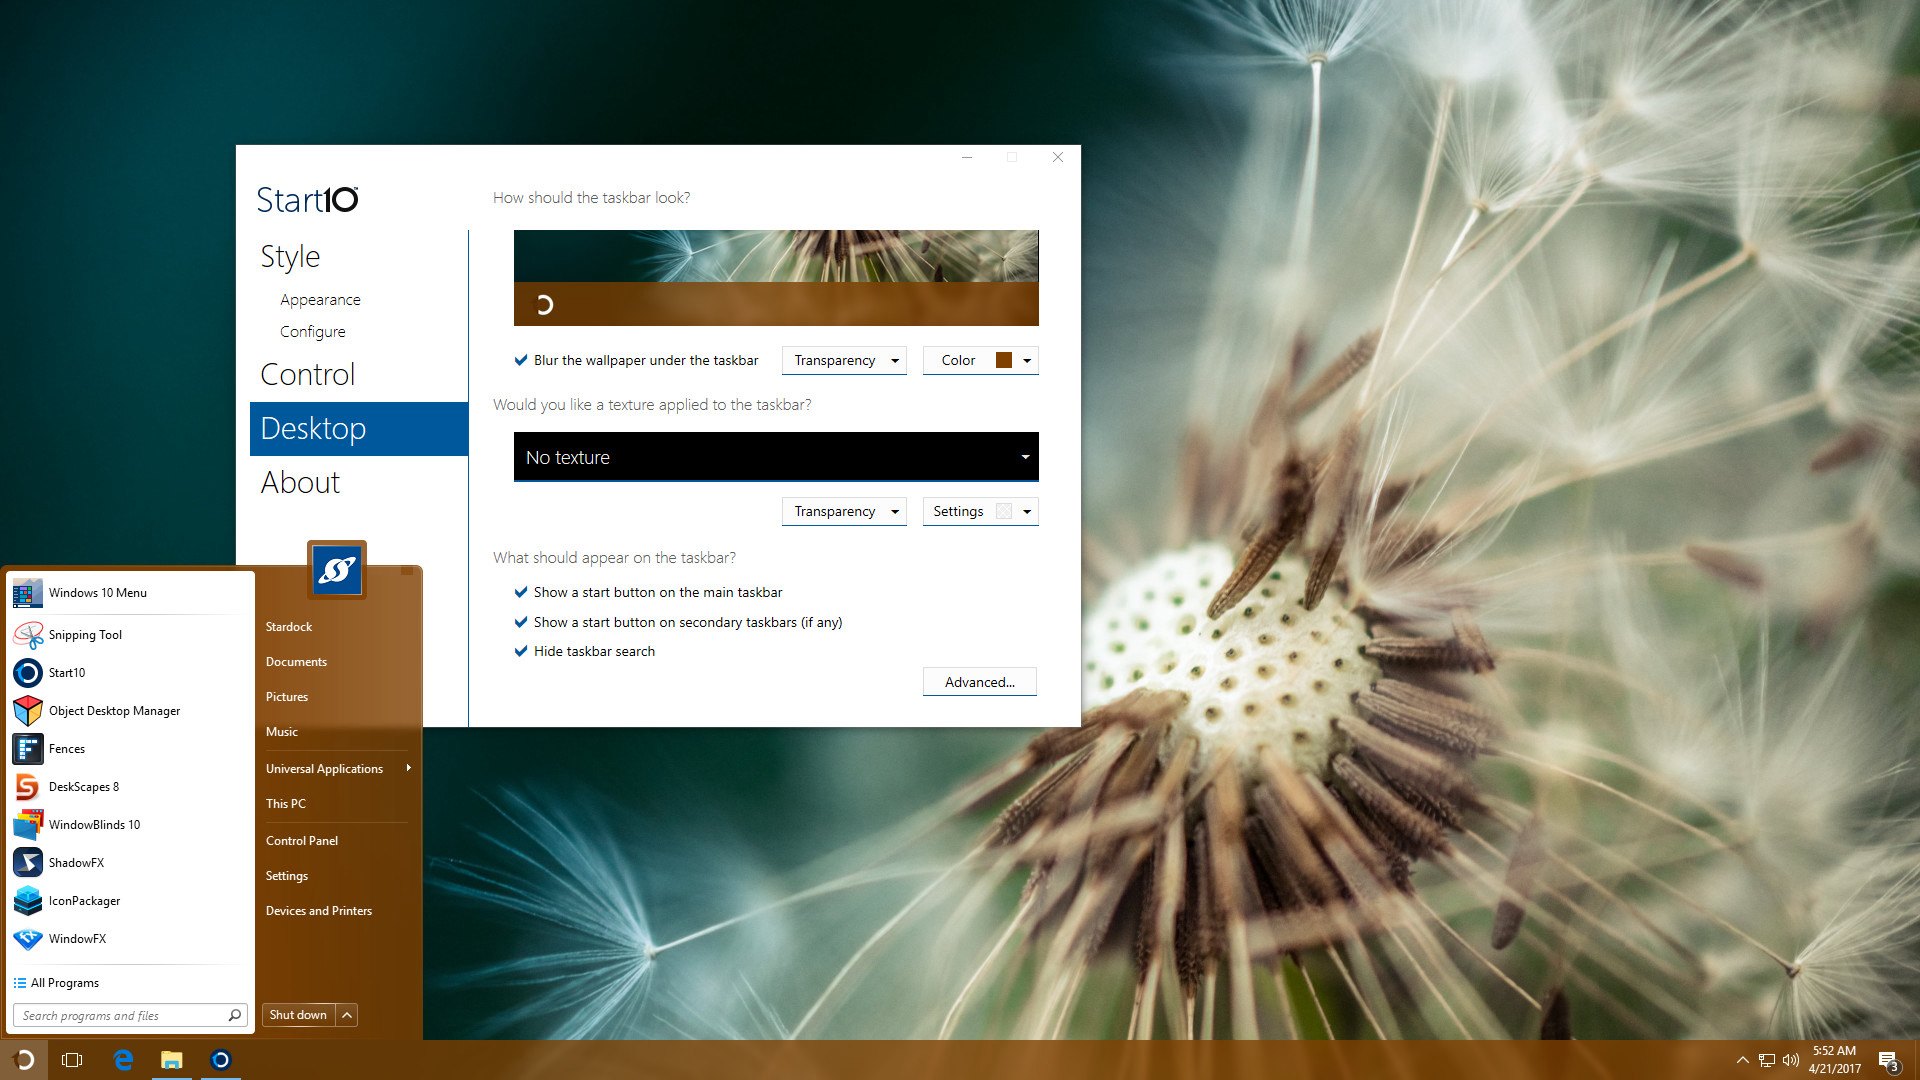Open the No texture dropdown

(775, 457)
